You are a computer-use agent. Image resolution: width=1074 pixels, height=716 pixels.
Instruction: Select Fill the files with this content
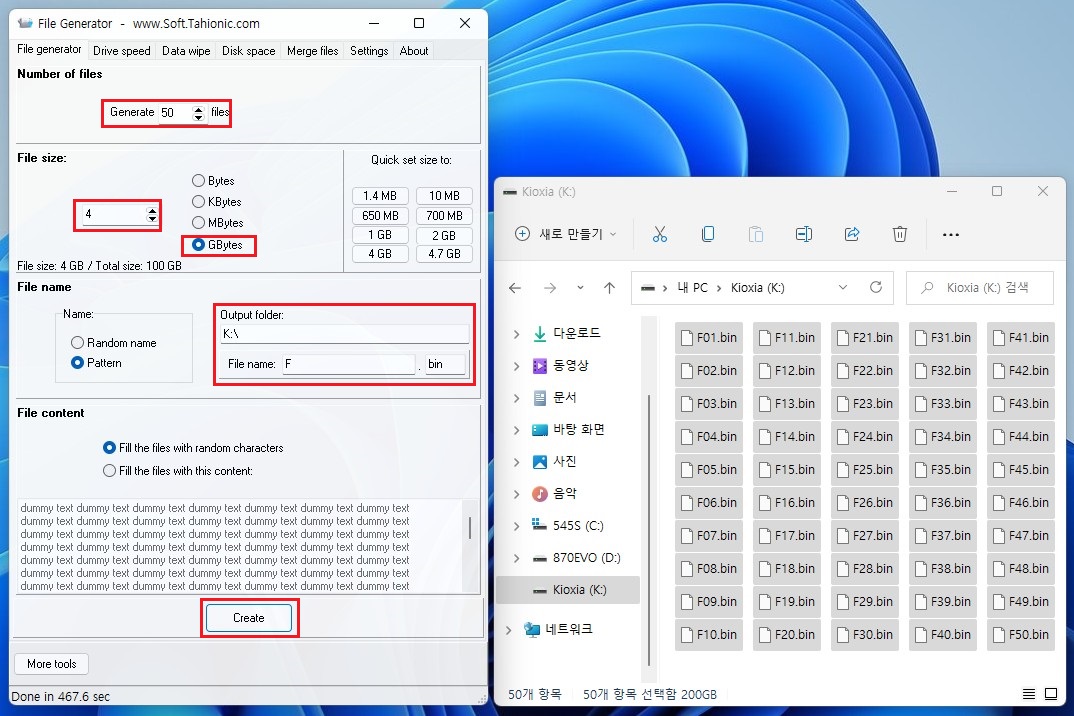pyautogui.click(x=110, y=471)
